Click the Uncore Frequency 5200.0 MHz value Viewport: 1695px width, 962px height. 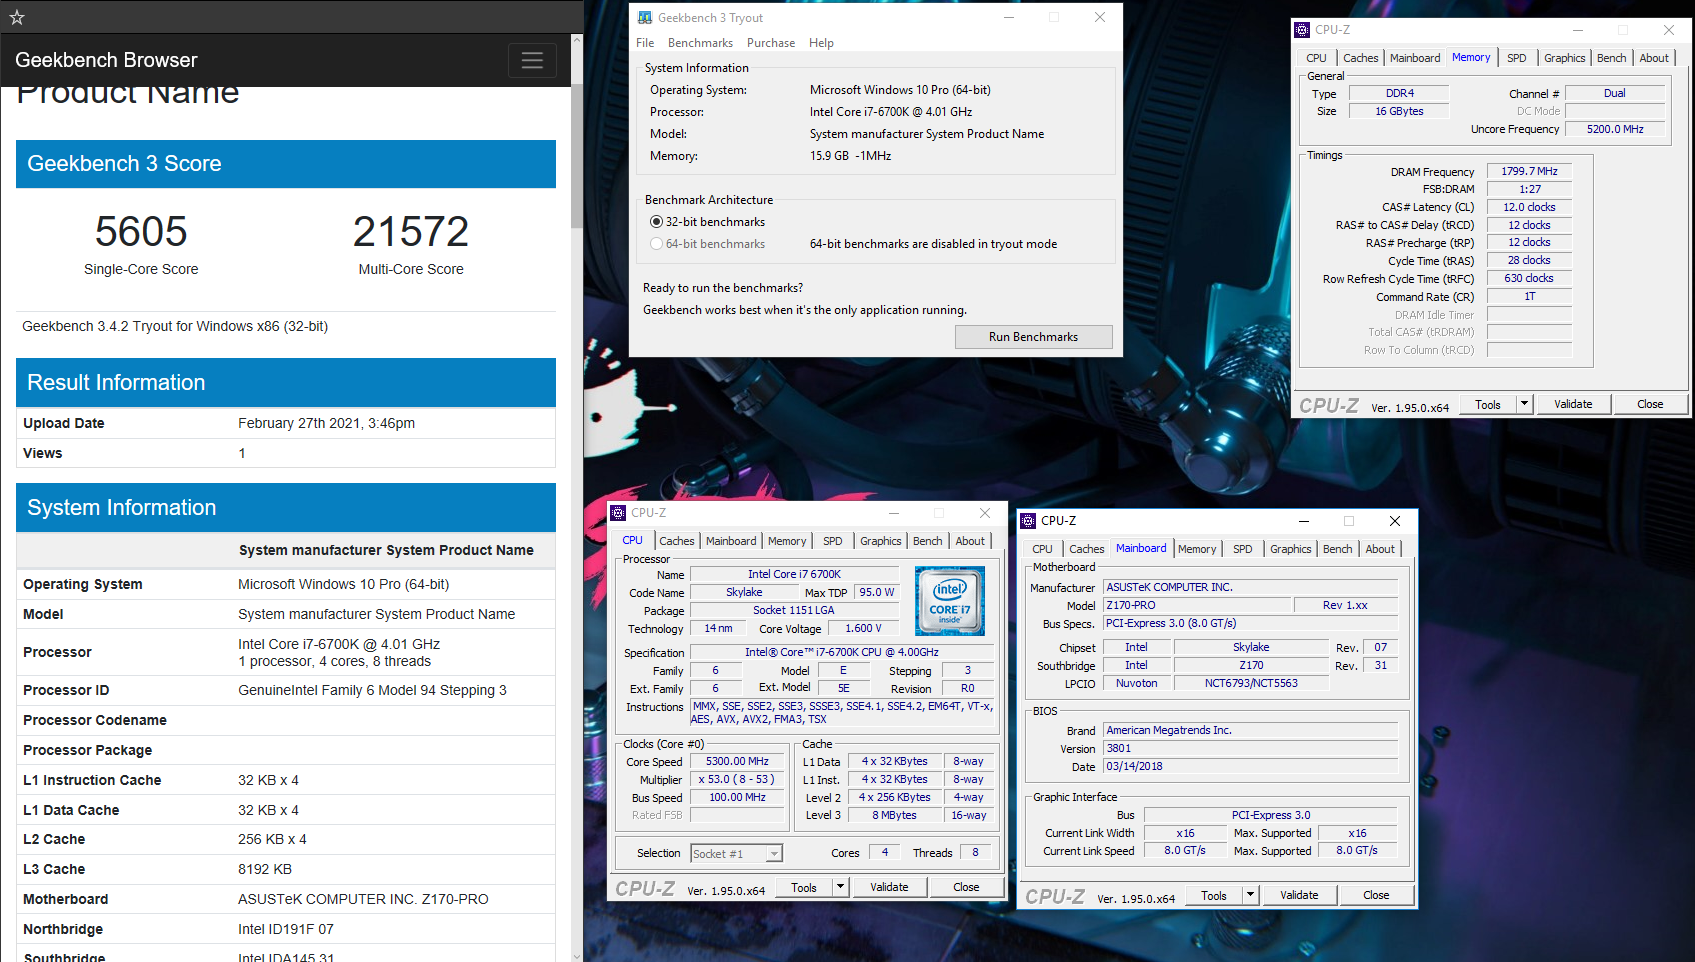tap(1615, 129)
